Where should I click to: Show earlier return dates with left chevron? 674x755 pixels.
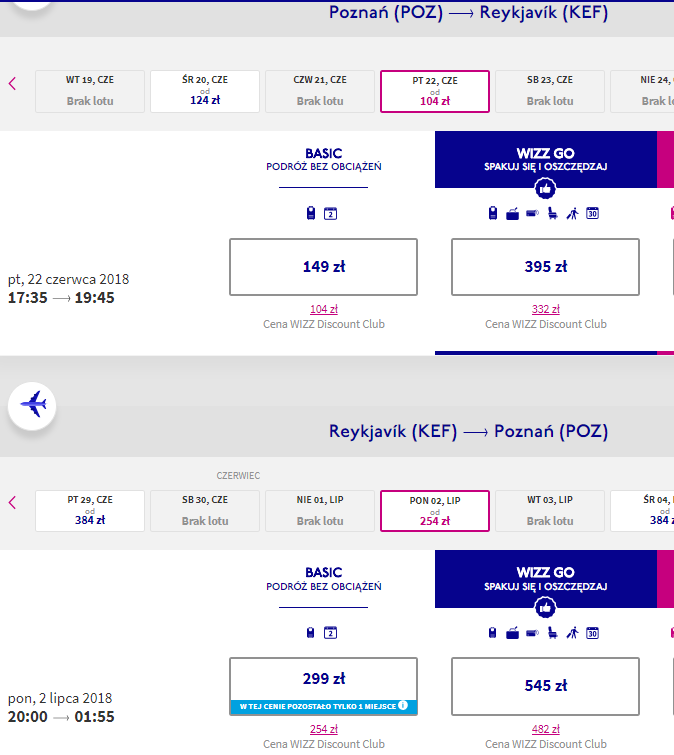[x=13, y=503]
